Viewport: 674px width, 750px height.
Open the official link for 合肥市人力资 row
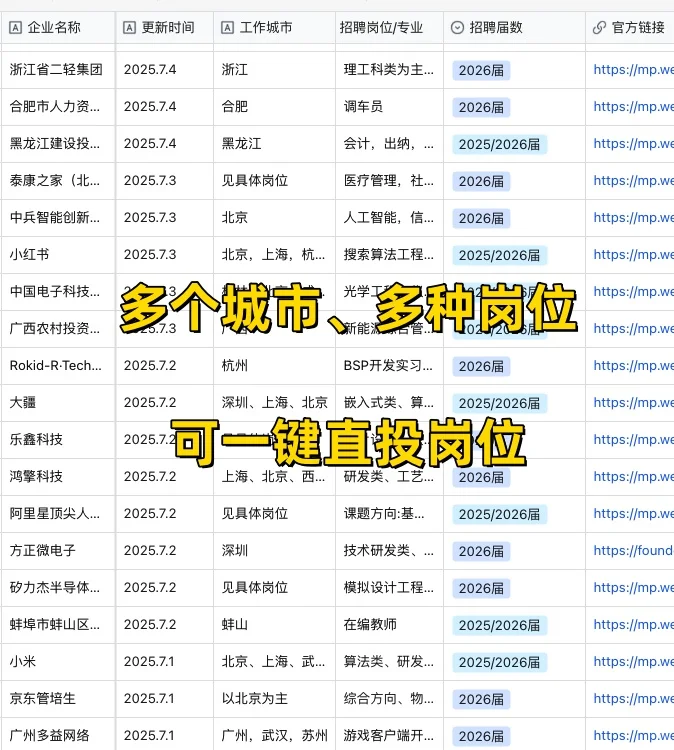pyautogui.click(x=633, y=107)
